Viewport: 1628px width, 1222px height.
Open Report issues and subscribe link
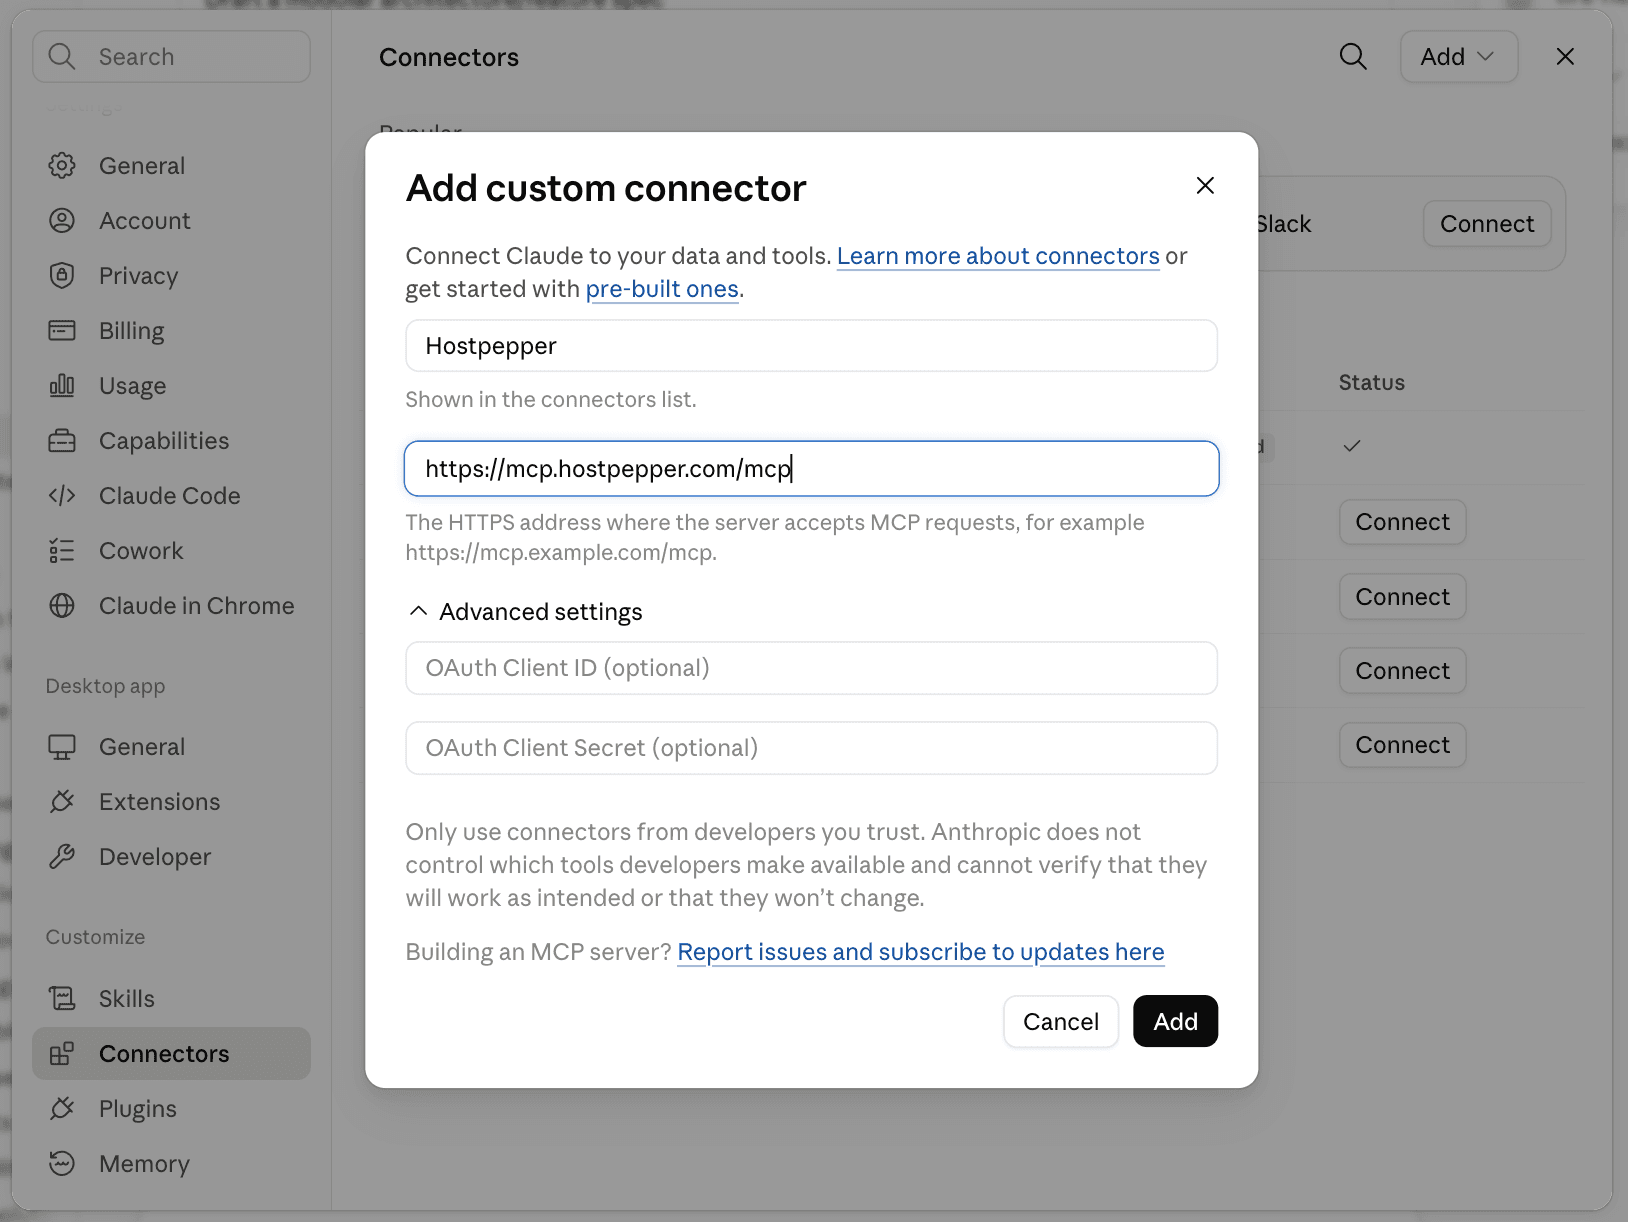click(x=921, y=952)
